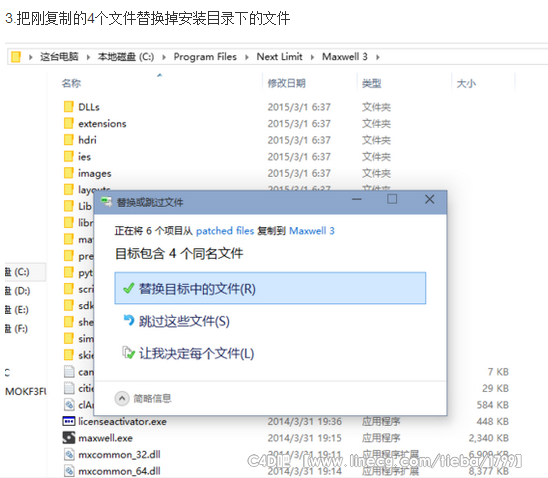The width and height of the screenshot is (548, 478).
Task: Go to Next Limit breadcrumb
Action: (280, 57)
